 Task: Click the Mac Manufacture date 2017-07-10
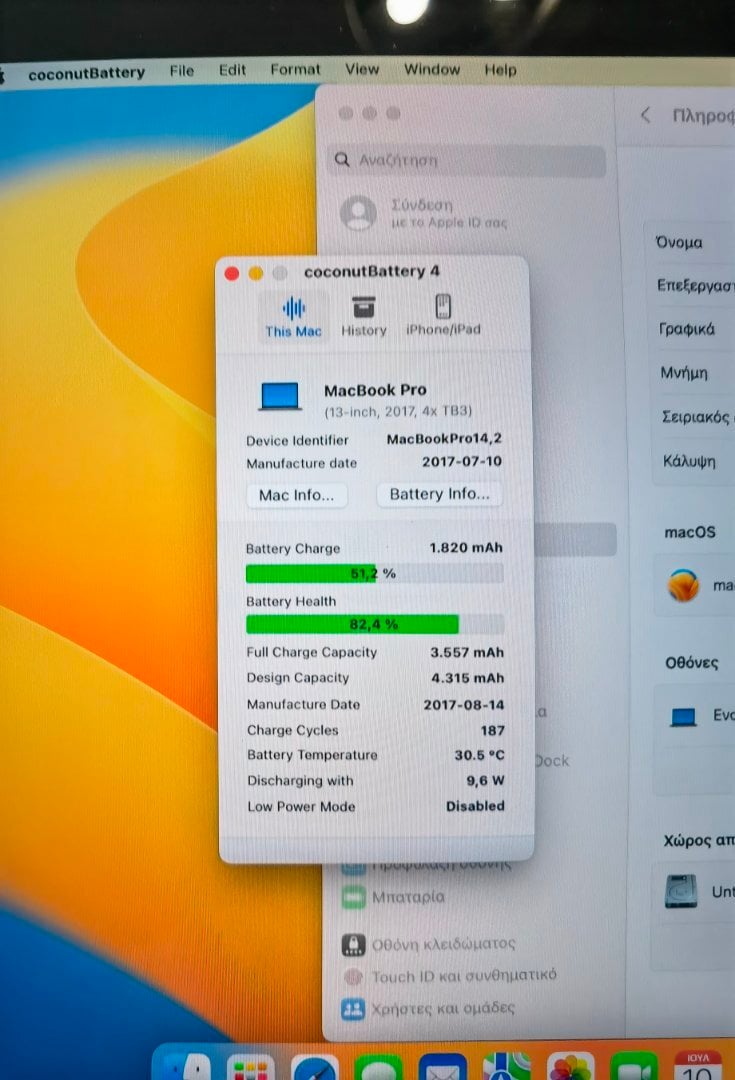coord(462,461)
